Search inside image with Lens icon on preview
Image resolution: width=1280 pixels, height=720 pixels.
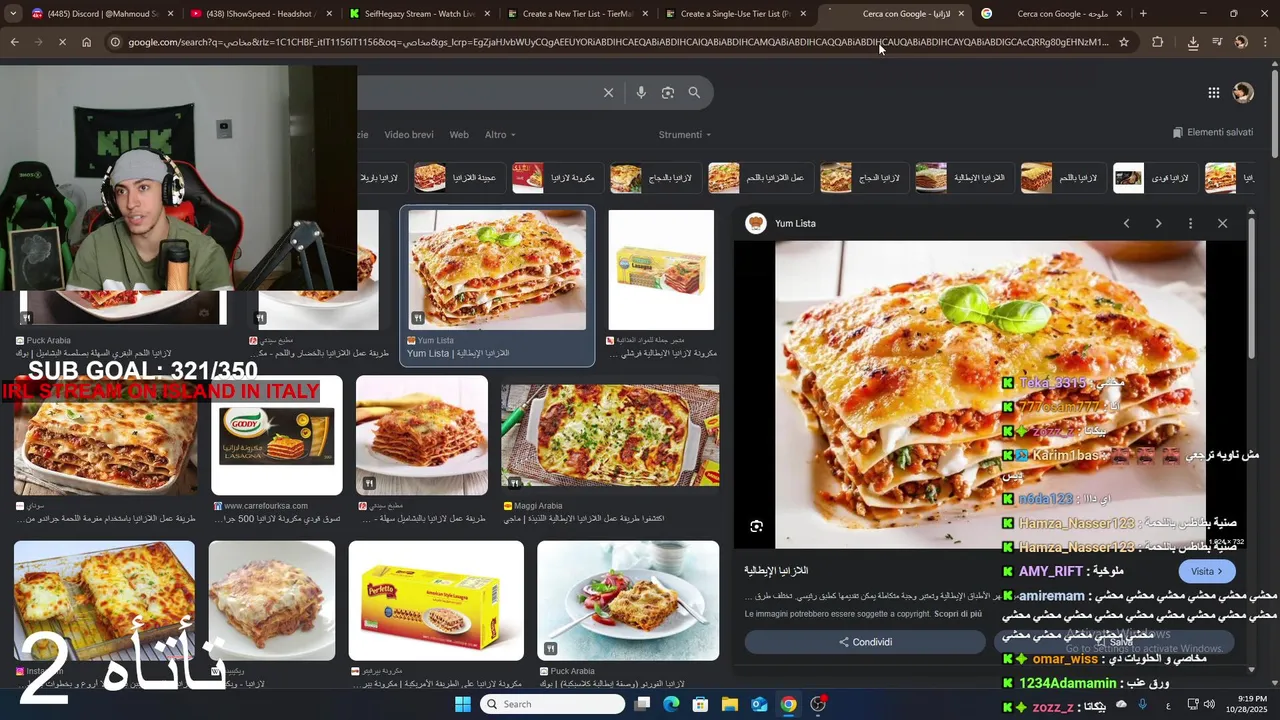coord(757,526)
